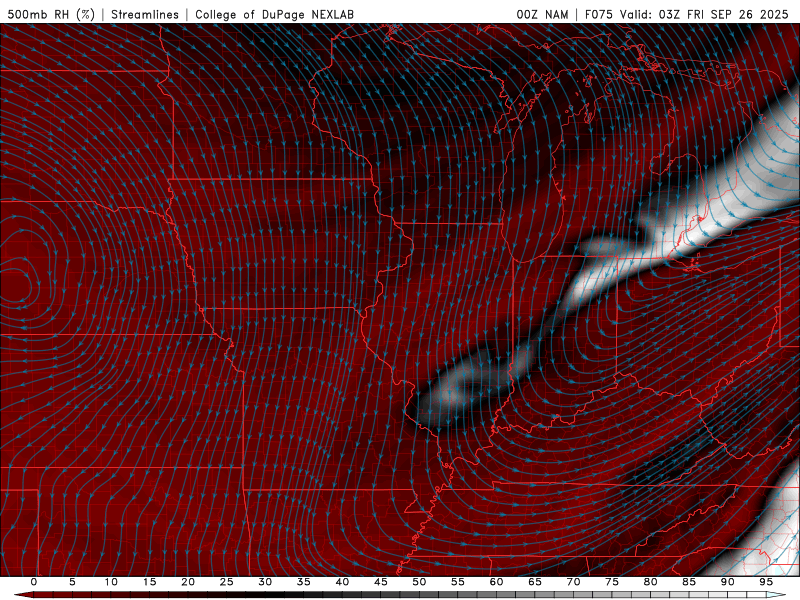The height and width of the screenshot is (600, 800).
Task: Click the '500mb RH (%)' title text
Action: click(x=51, y=14)
